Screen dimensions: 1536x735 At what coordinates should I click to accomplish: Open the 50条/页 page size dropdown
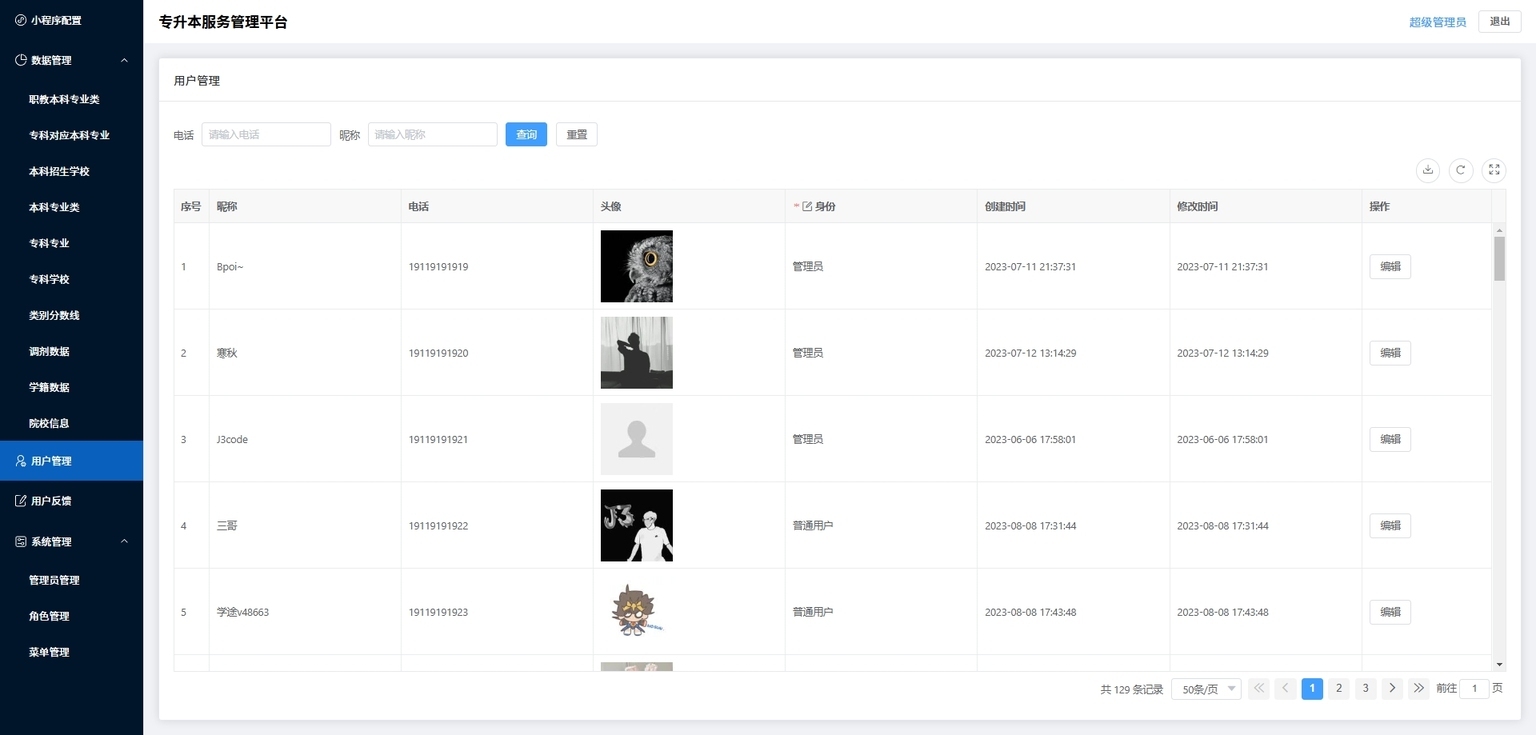1206,689
